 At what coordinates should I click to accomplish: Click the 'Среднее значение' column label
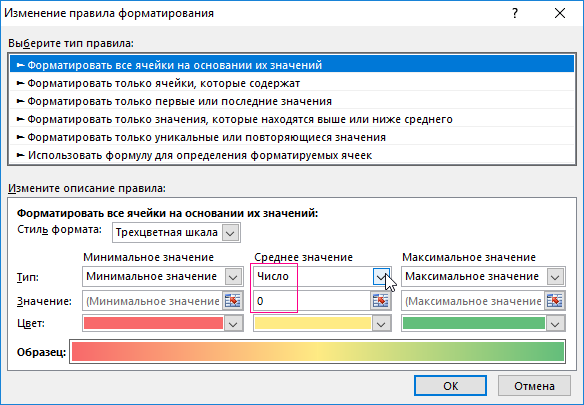(303, 257)
